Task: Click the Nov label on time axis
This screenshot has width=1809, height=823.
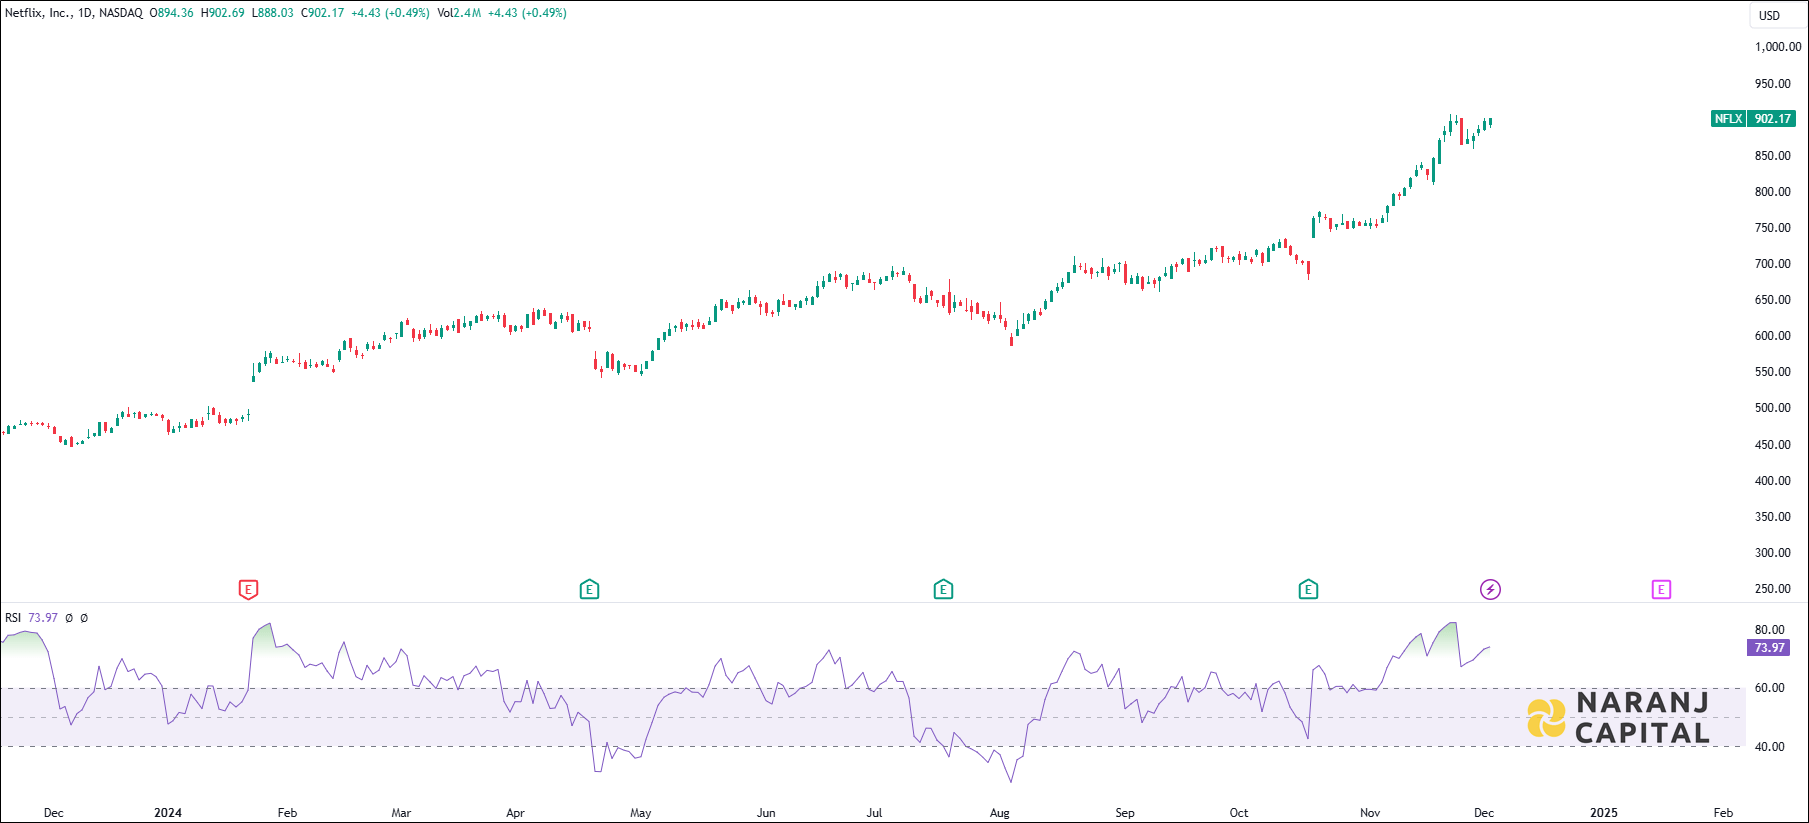Action: (1370, 813)
